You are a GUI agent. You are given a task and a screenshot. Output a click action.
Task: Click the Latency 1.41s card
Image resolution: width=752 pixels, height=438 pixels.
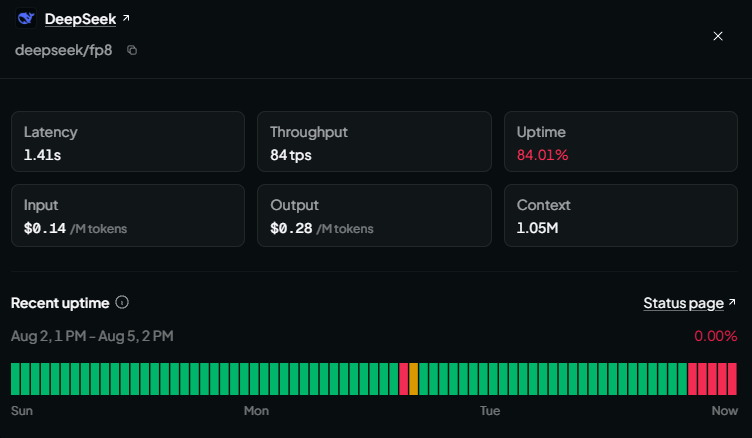click(128, 142)
